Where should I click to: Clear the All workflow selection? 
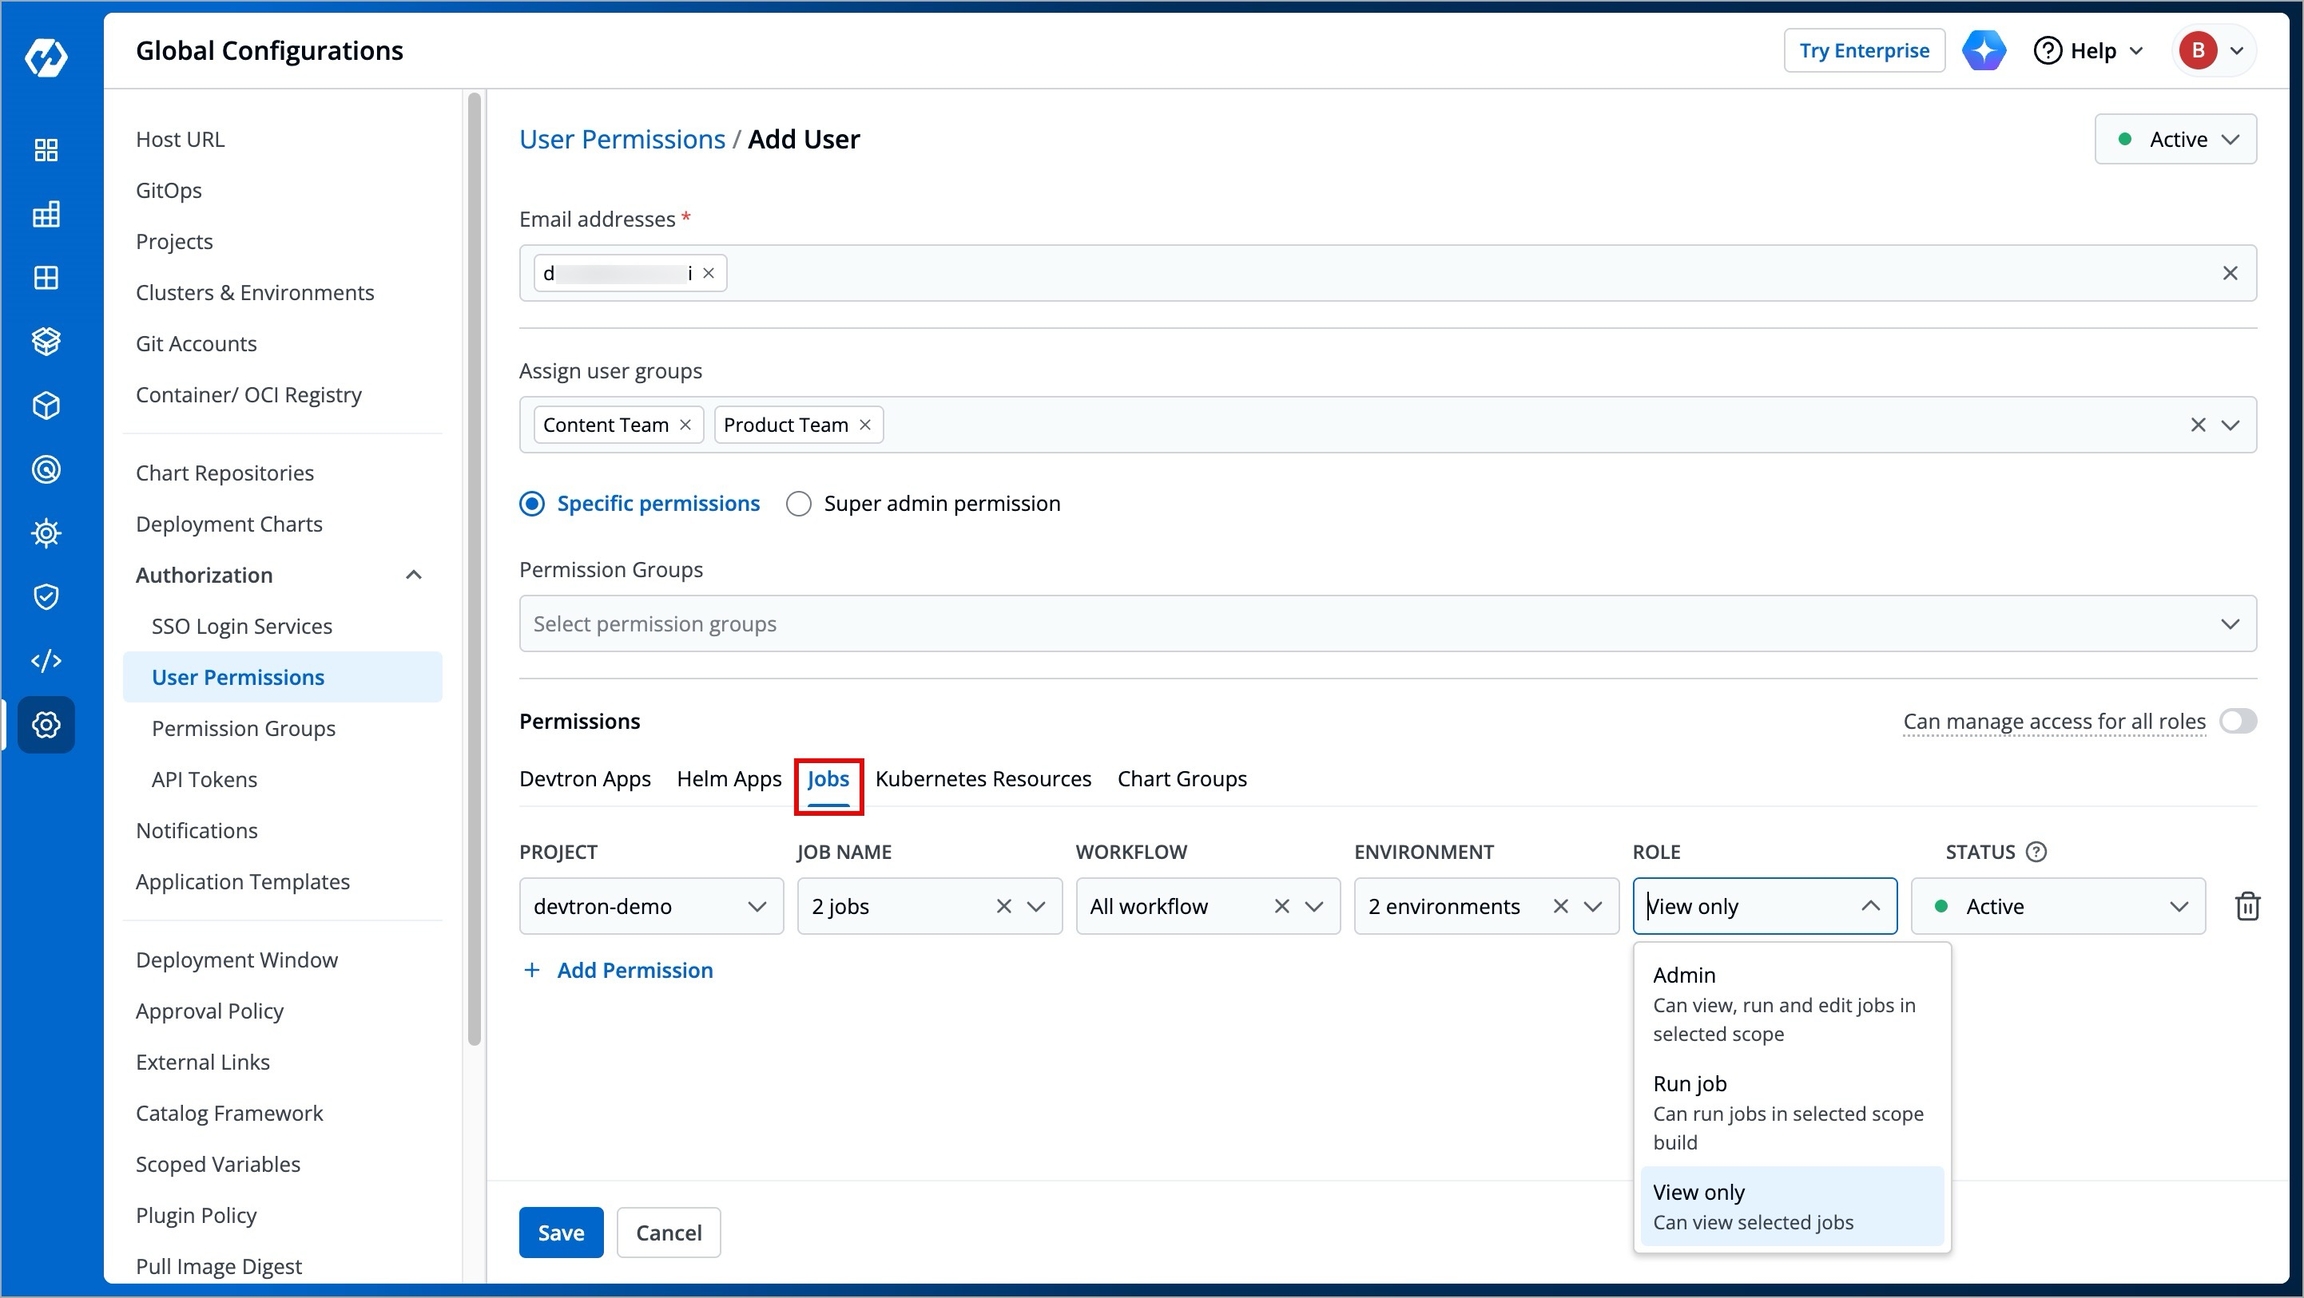tap(1281, 906)
